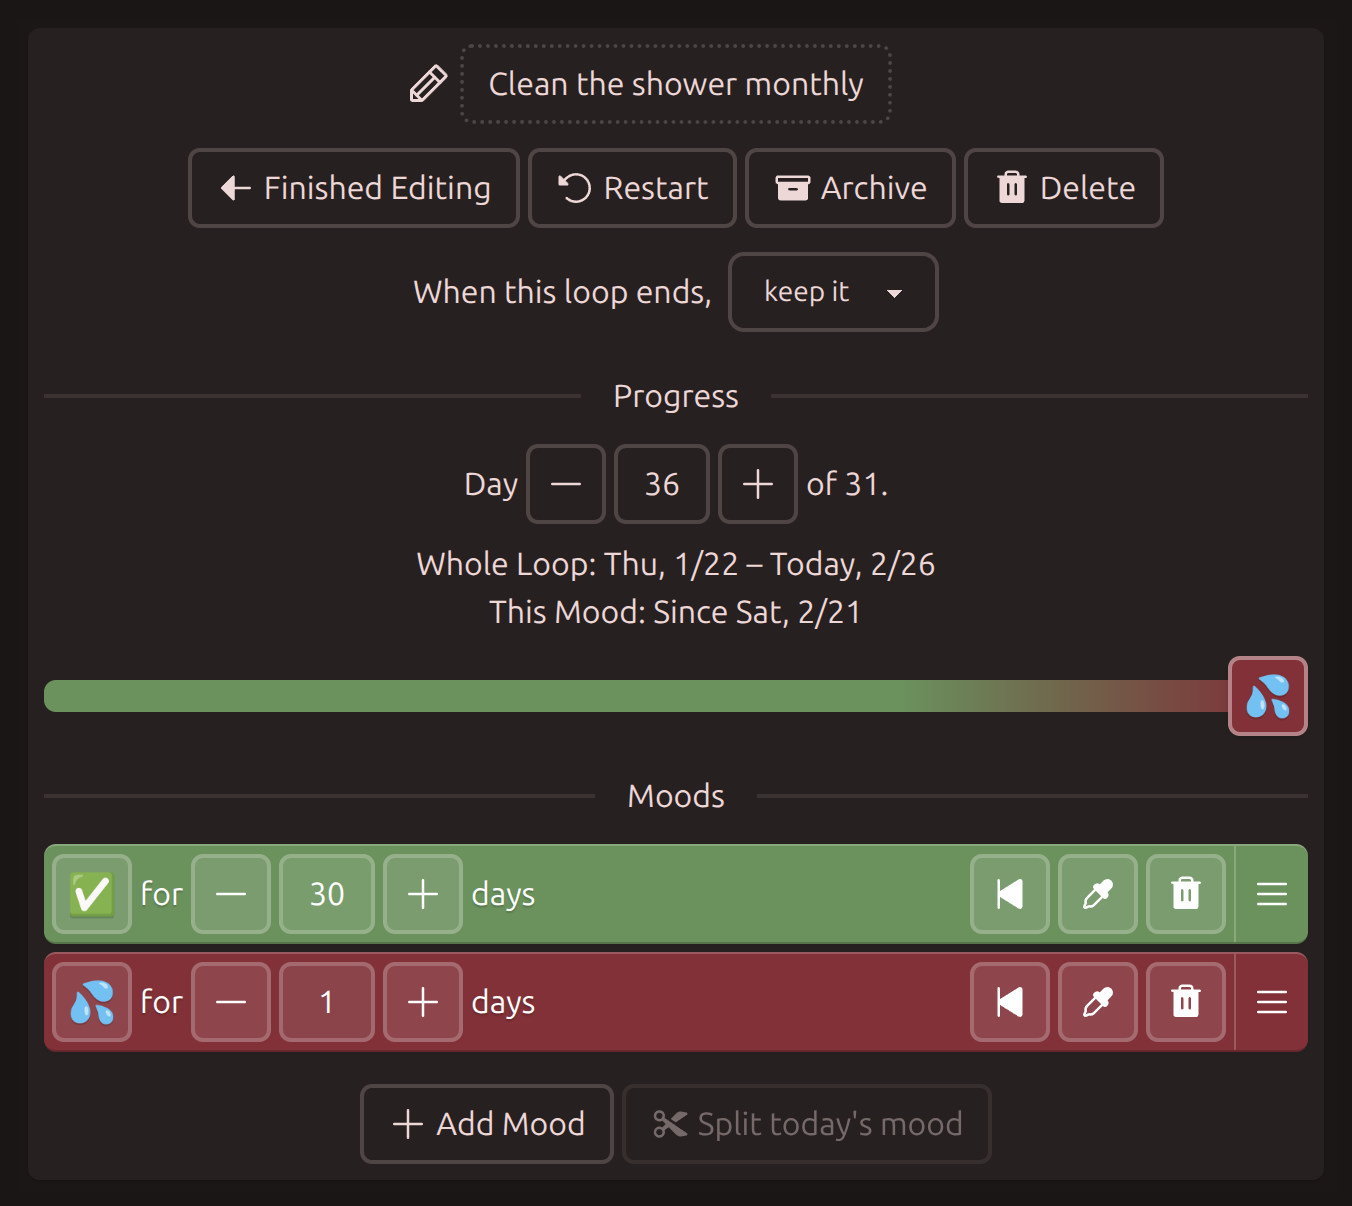Grab the green mood reorder handle
The width and height of the screenshot is (1352, 1206).
coord(1272,894)
